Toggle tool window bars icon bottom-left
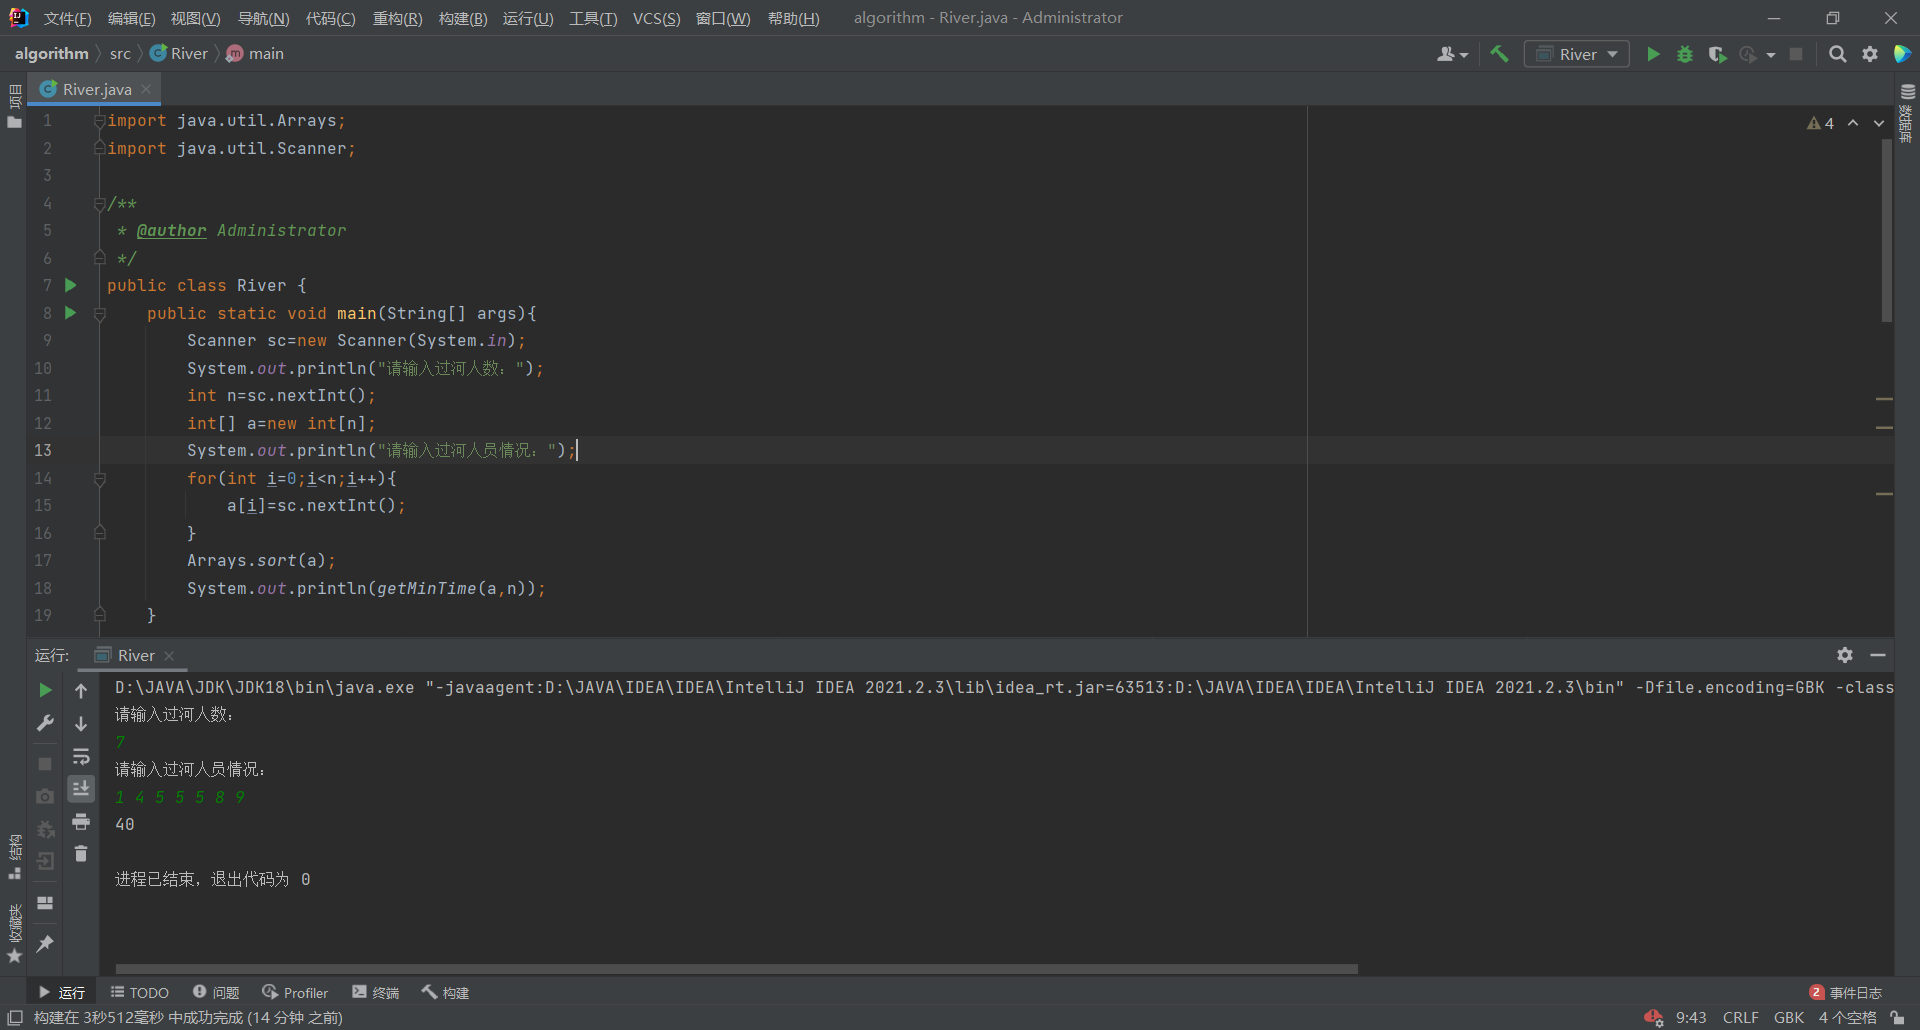Image resolution: width=1920 pixels, height=1030 pixels. [x=15, y=1018]
